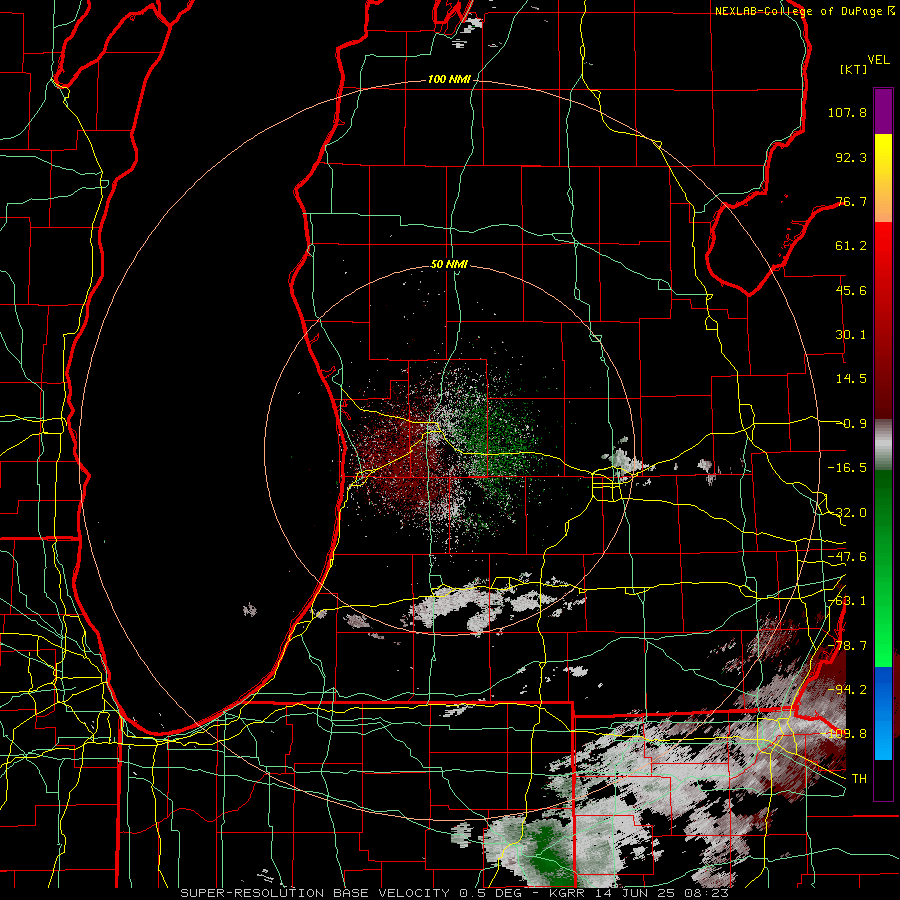Click the yellow-orange segment of velocity color bar
This screenshot has height=900, width=900.
(883, 178)
